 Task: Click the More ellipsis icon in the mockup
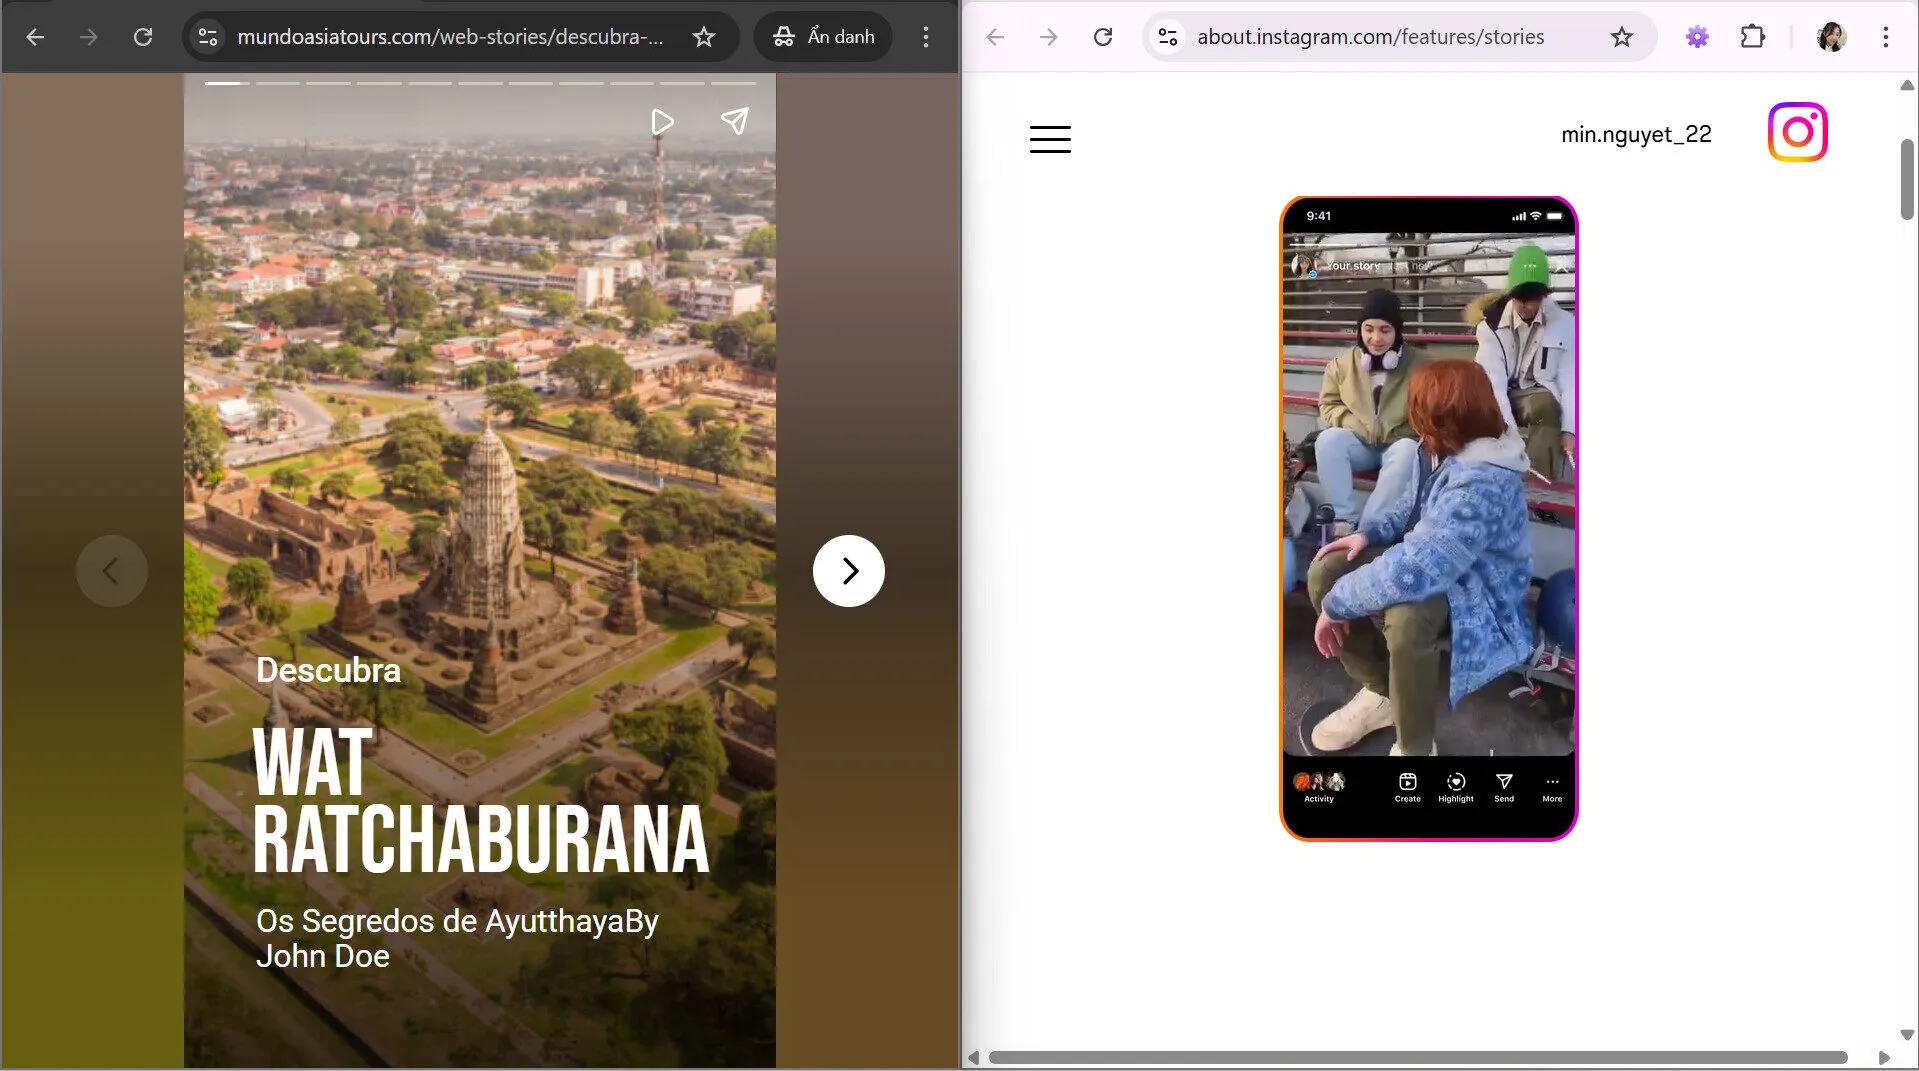tap(1552, 784)
